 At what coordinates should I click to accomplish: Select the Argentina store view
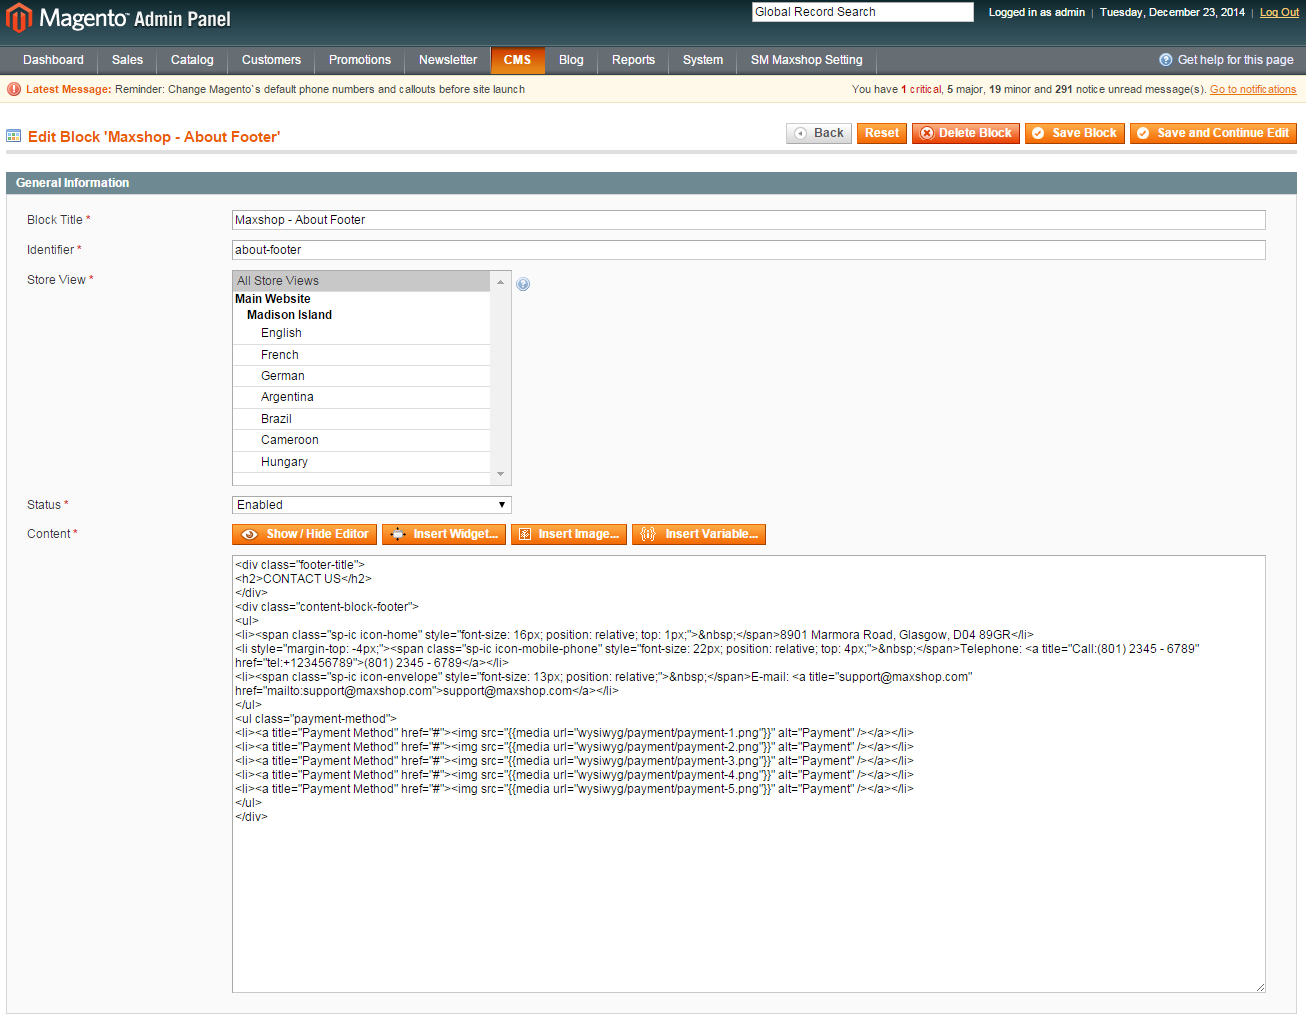[x=362, y=397]
